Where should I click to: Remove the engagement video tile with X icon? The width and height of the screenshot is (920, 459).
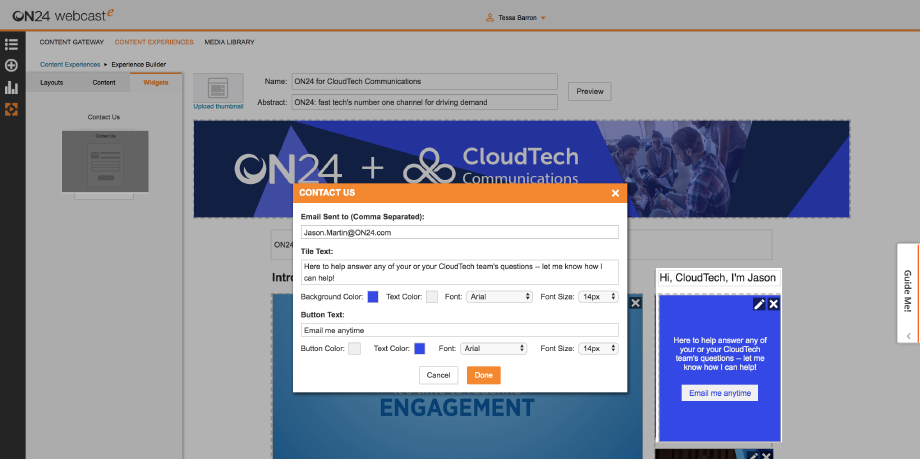(635, 302)
